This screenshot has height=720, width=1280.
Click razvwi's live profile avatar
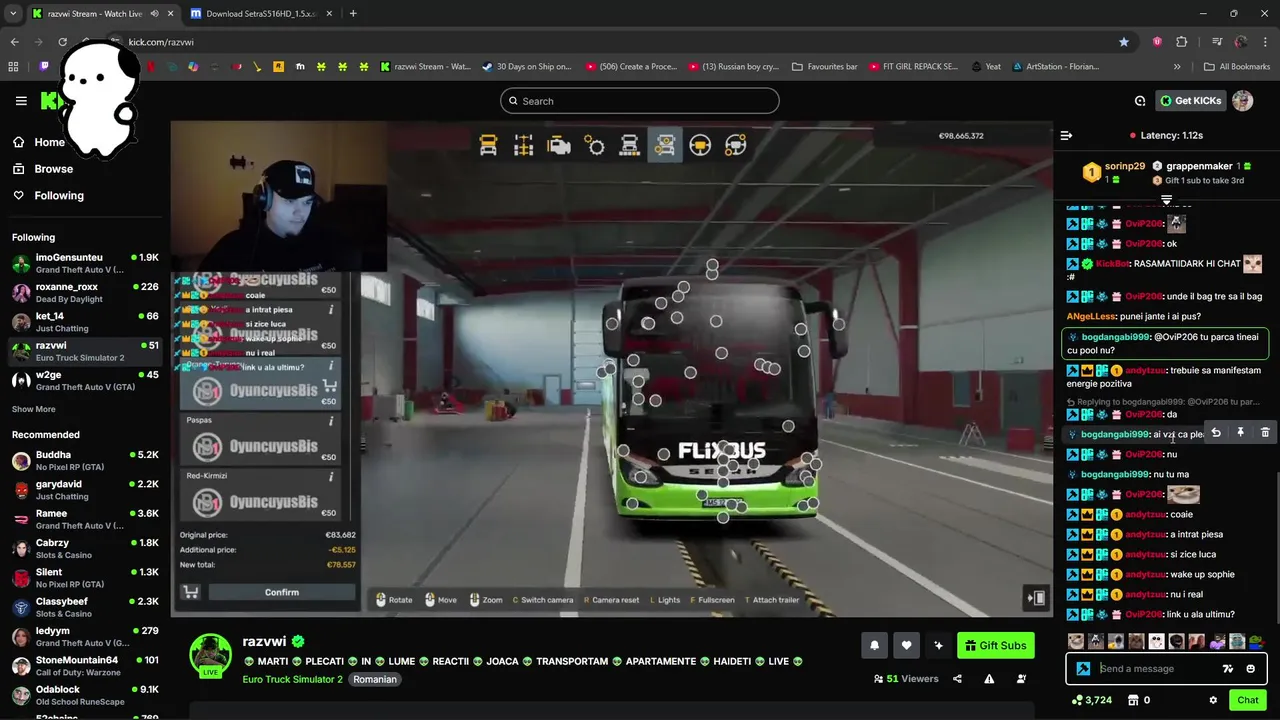pos(210,655)
